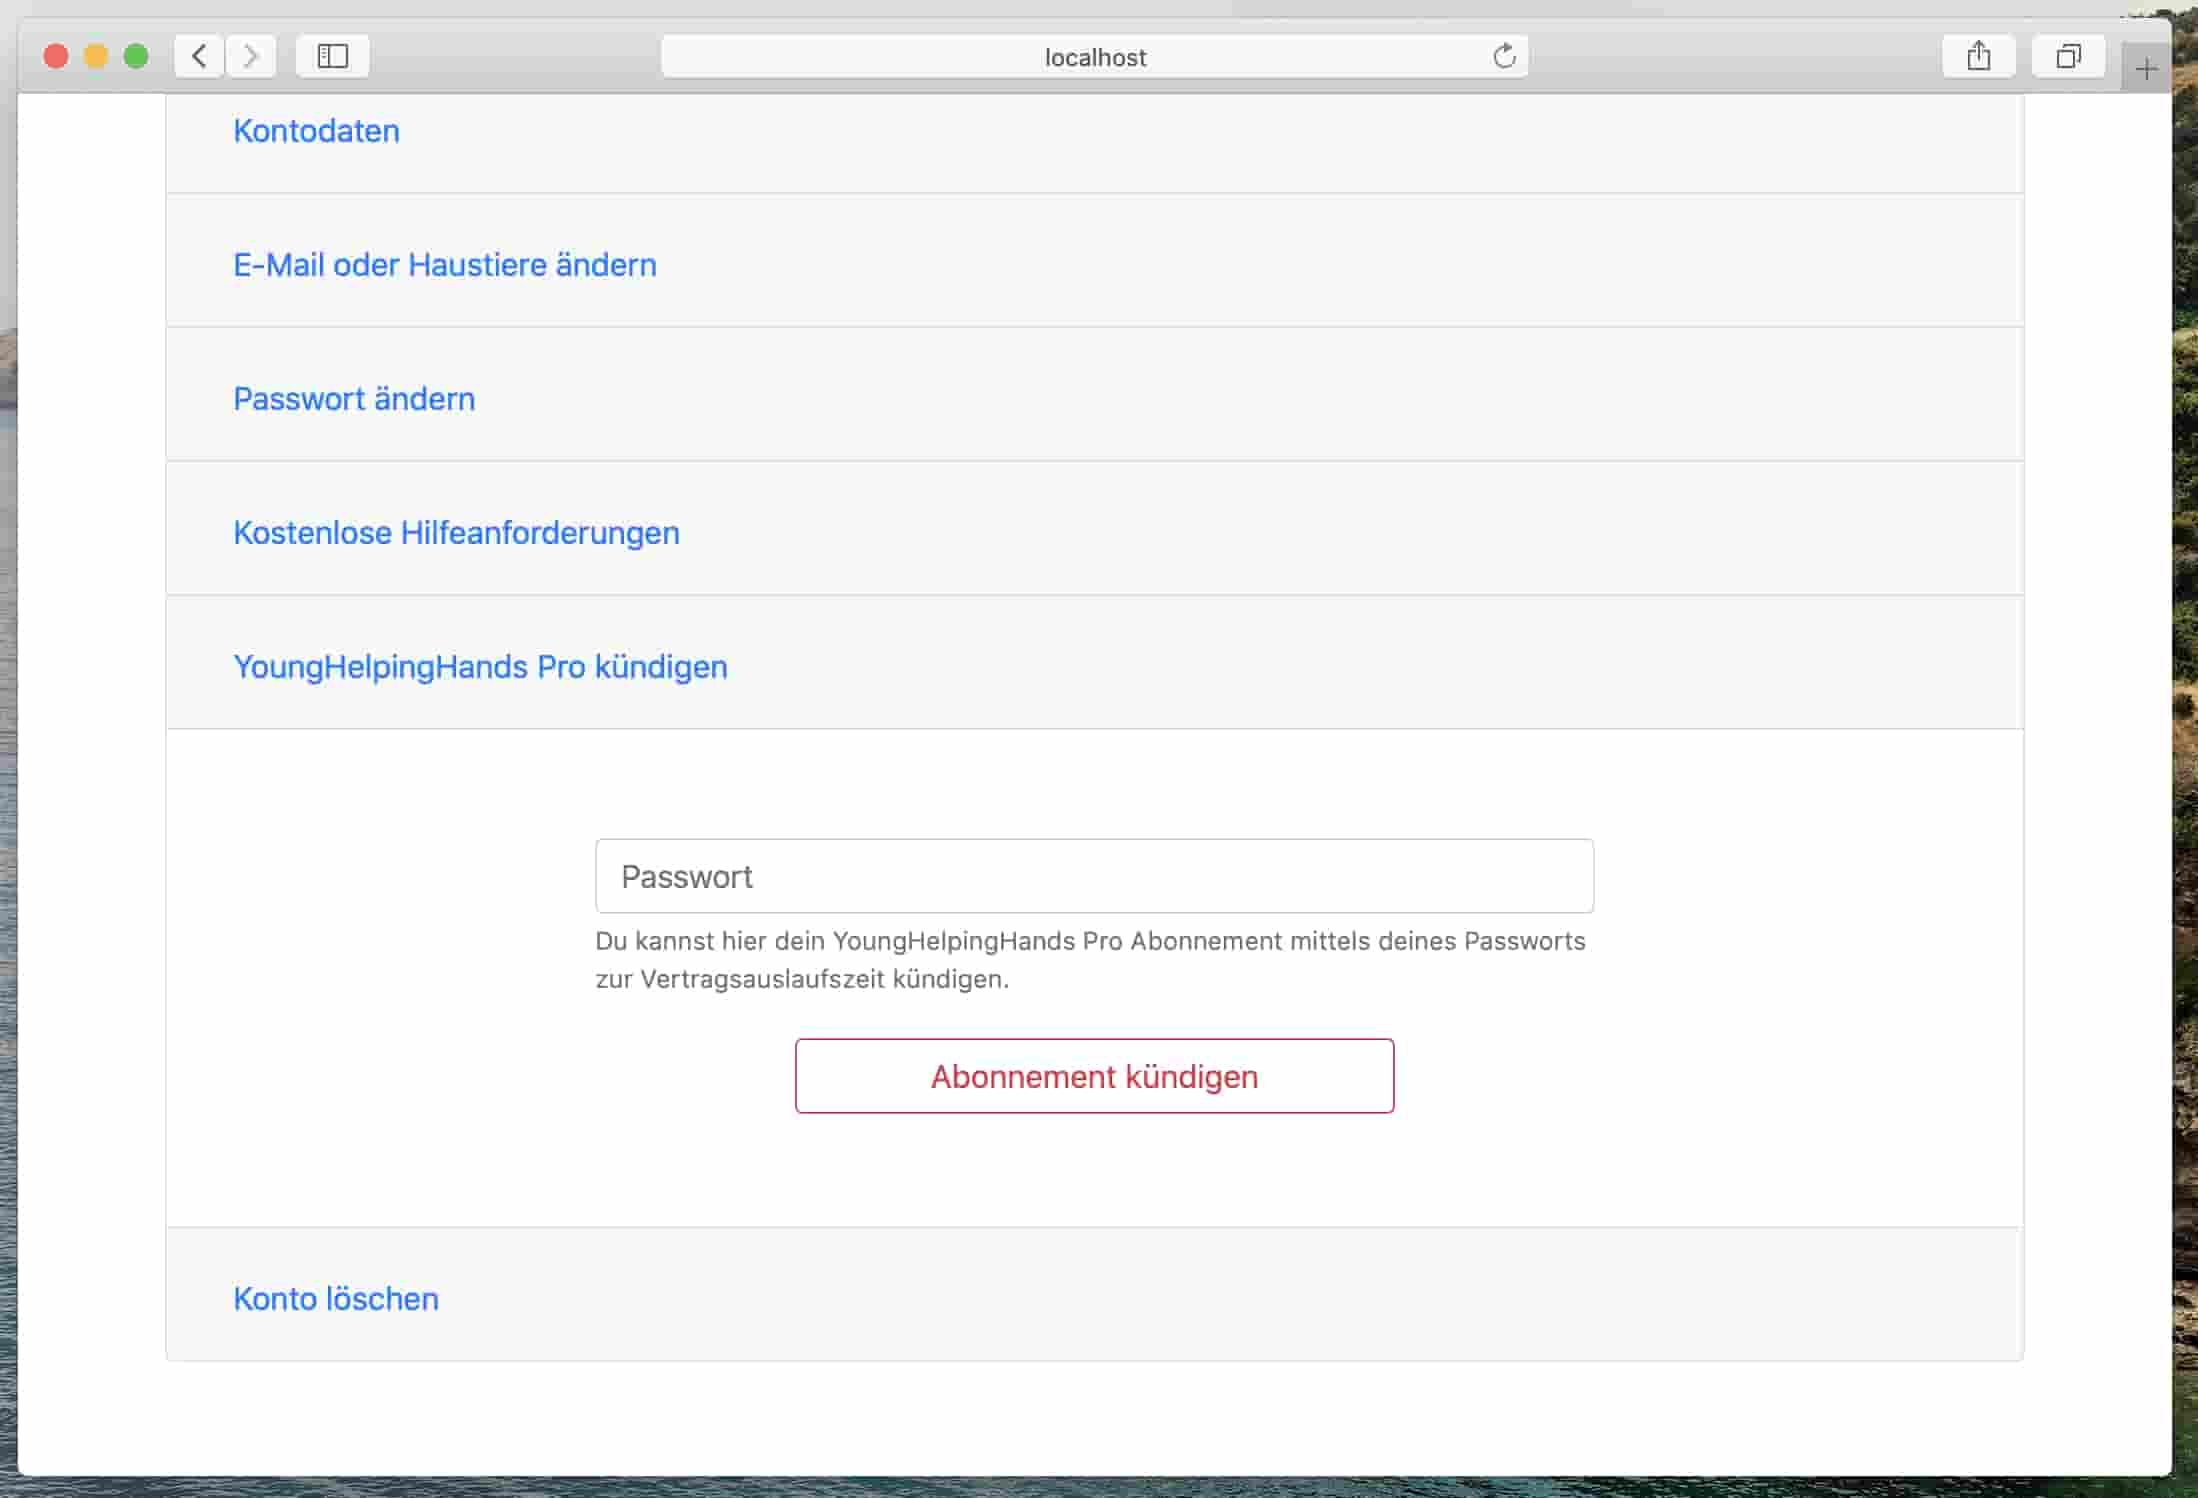Click the 'Du kannst hier dein YoungHelpingHands' help text
Viewport: 2198px width, 1498px height.
[x=1090, y=960]
